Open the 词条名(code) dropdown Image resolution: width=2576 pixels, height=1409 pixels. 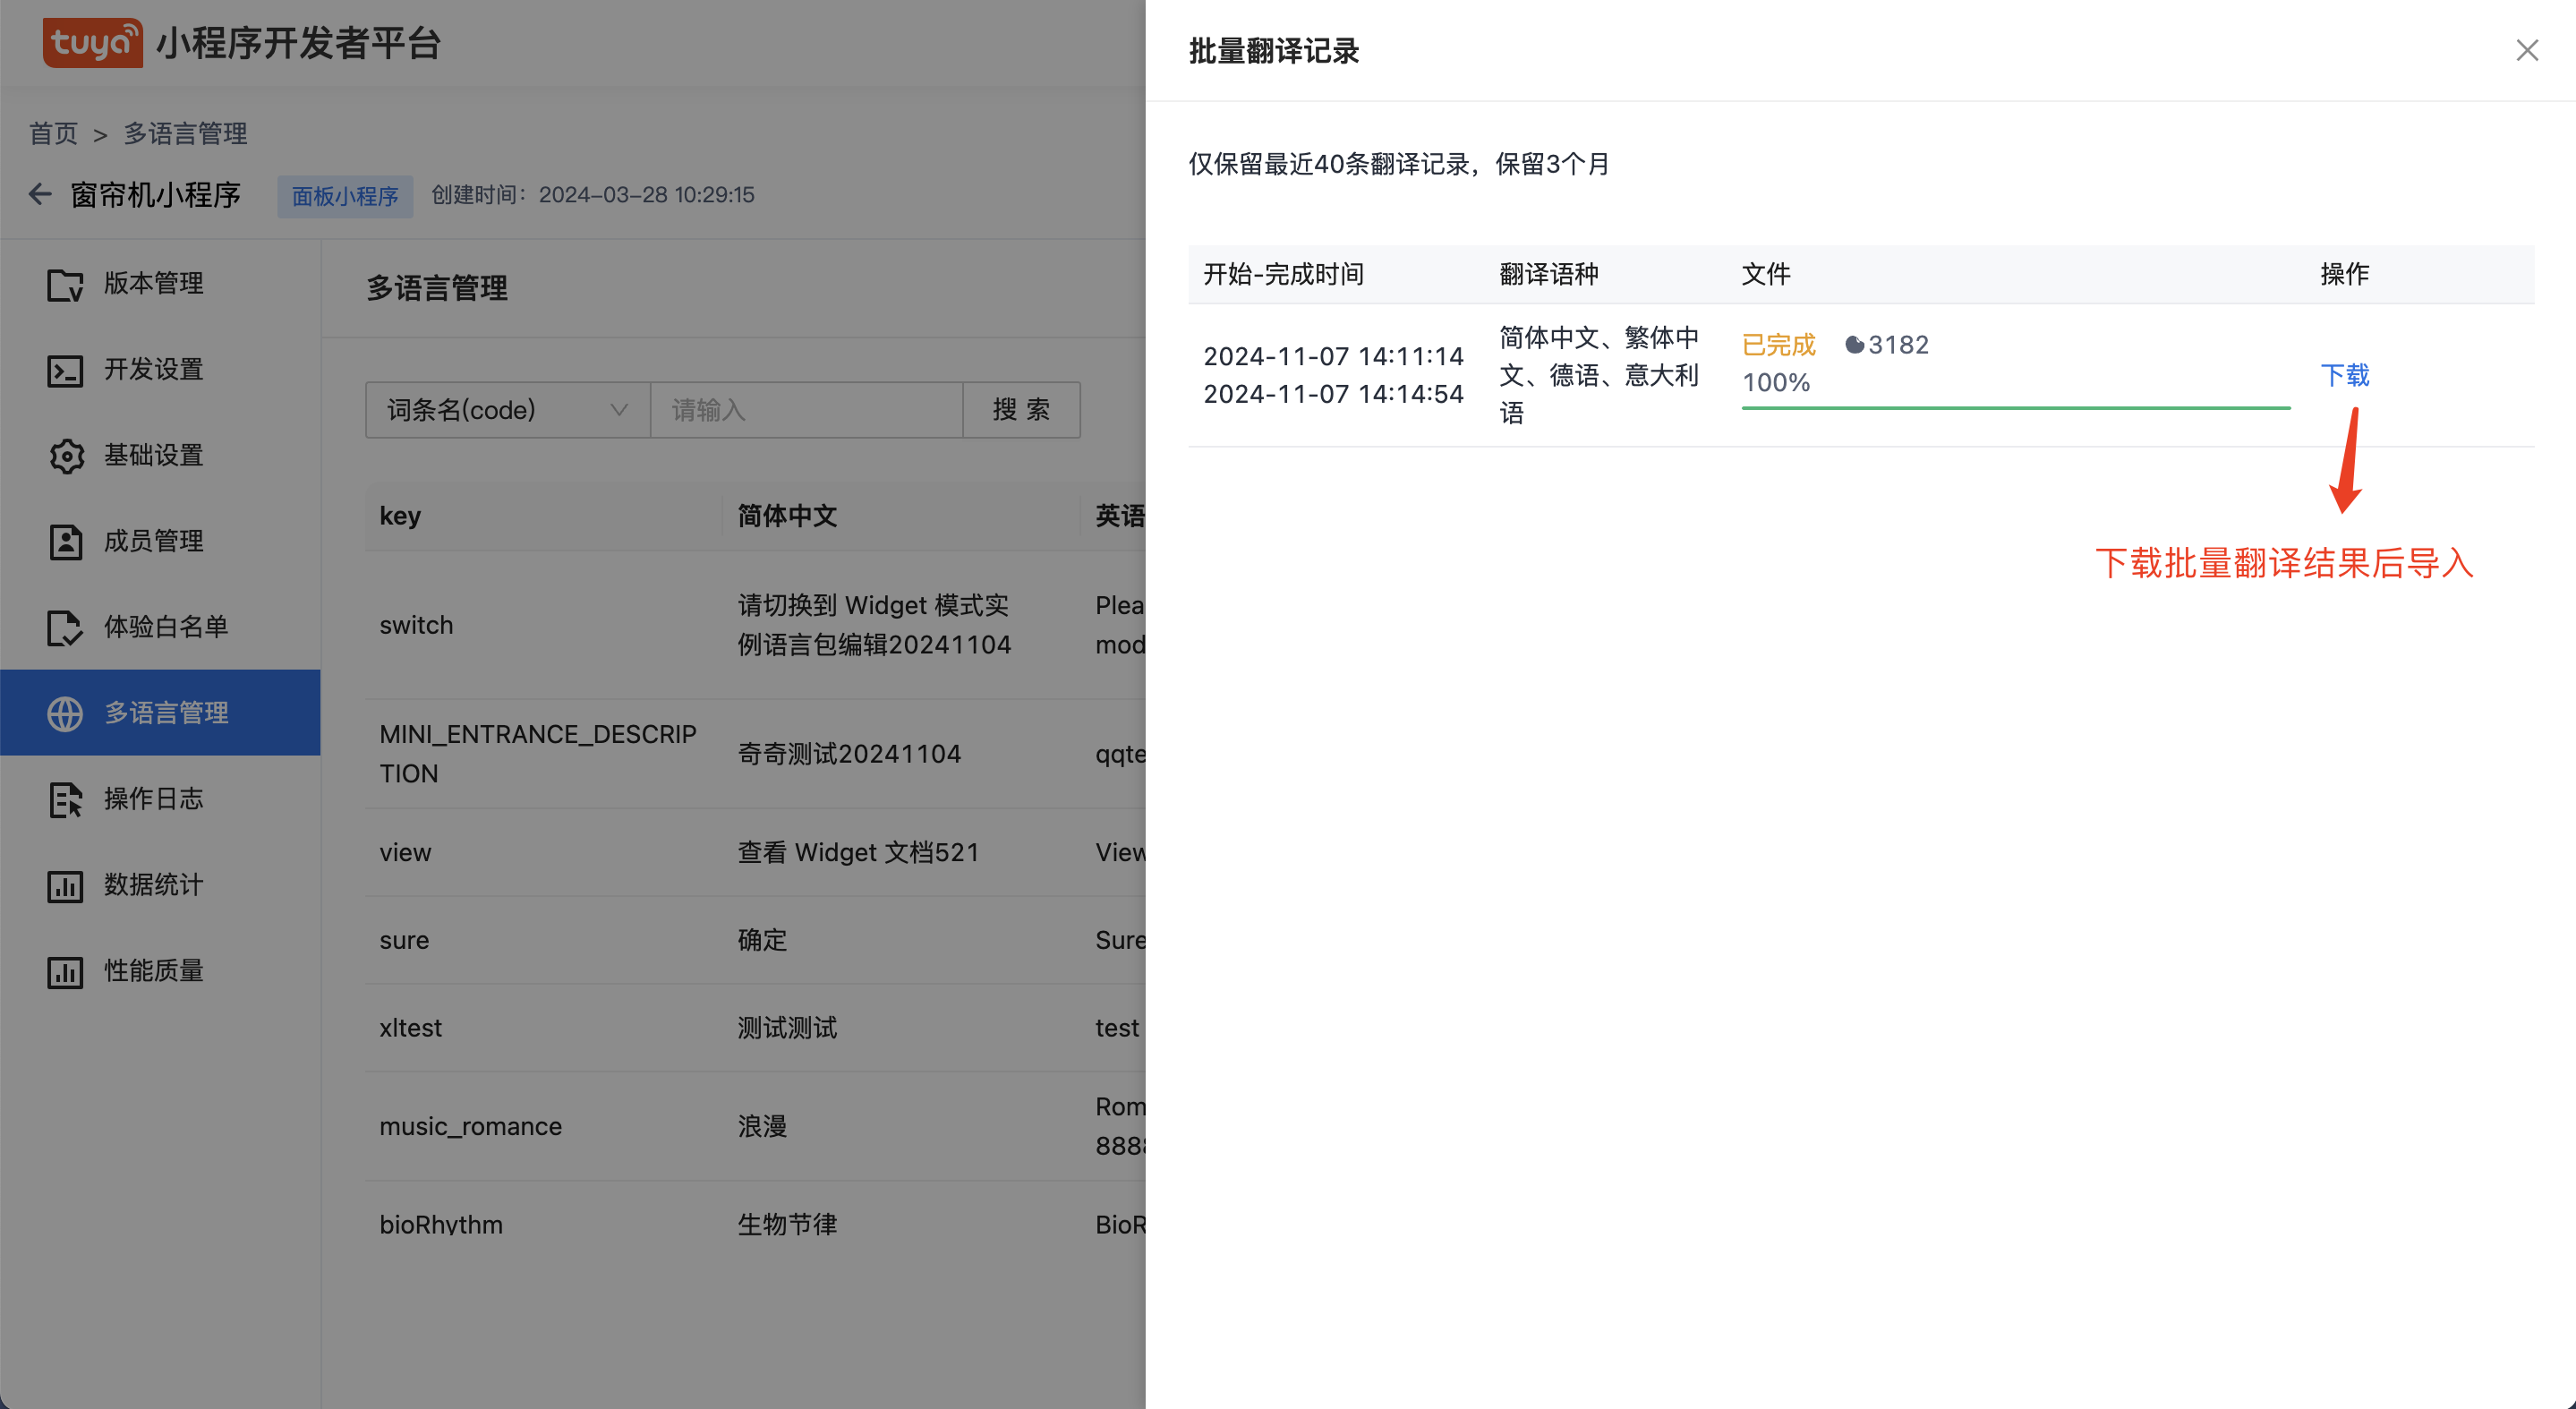coord(508,410)
